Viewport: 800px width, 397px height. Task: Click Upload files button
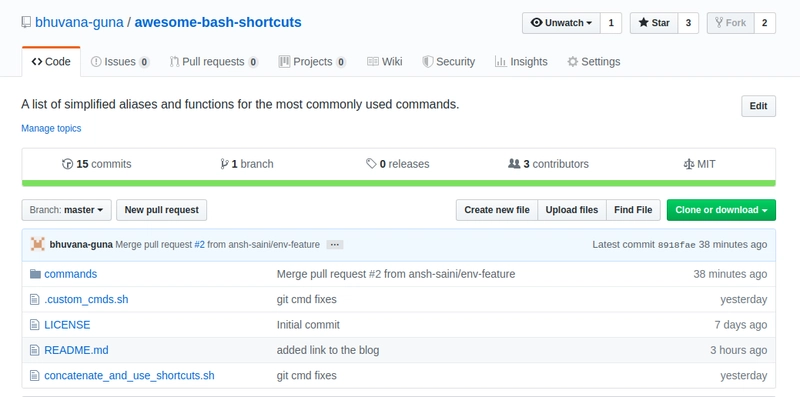571,210
